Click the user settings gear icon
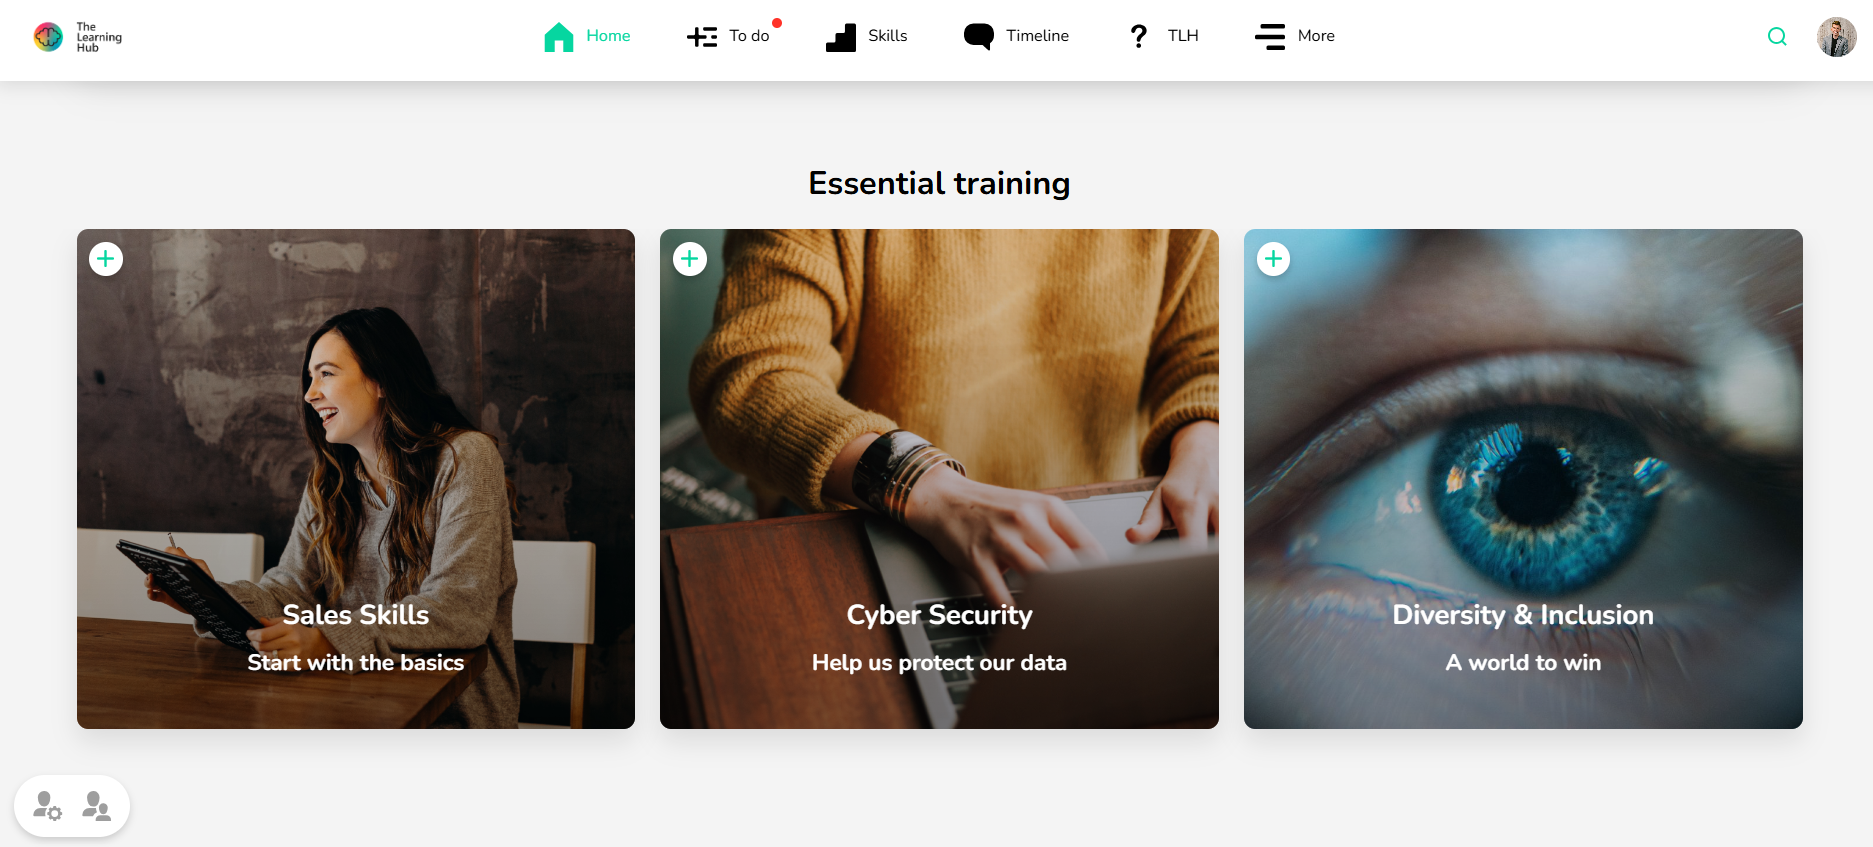The width and height of the screenshot is (1873, 847). pos(47,806)
